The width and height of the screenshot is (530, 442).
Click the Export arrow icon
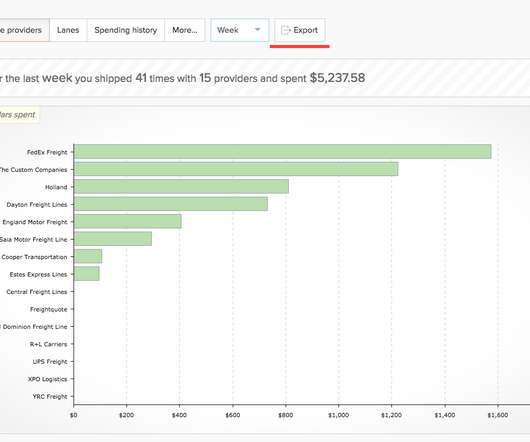pos(286,30)
